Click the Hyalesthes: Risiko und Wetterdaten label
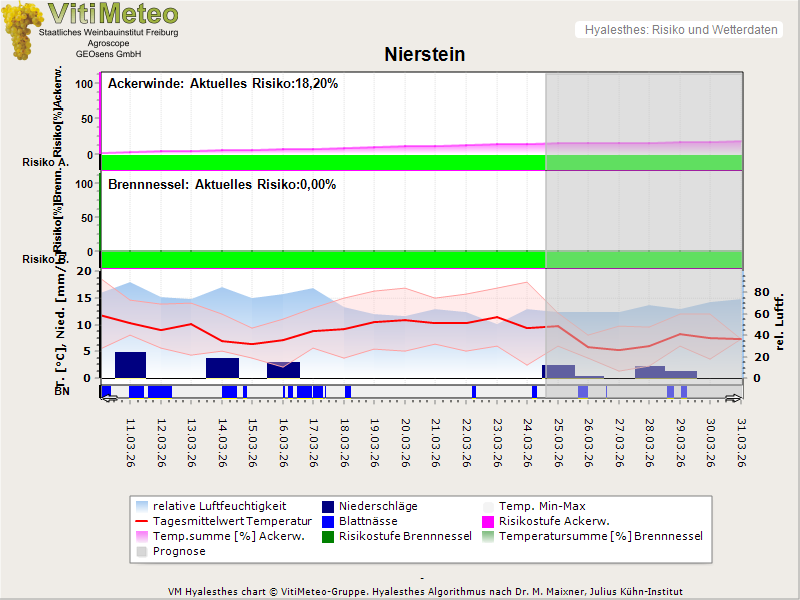Image resolution: width=800 pixels, height=600 pixels. click(x=679, y=30)
